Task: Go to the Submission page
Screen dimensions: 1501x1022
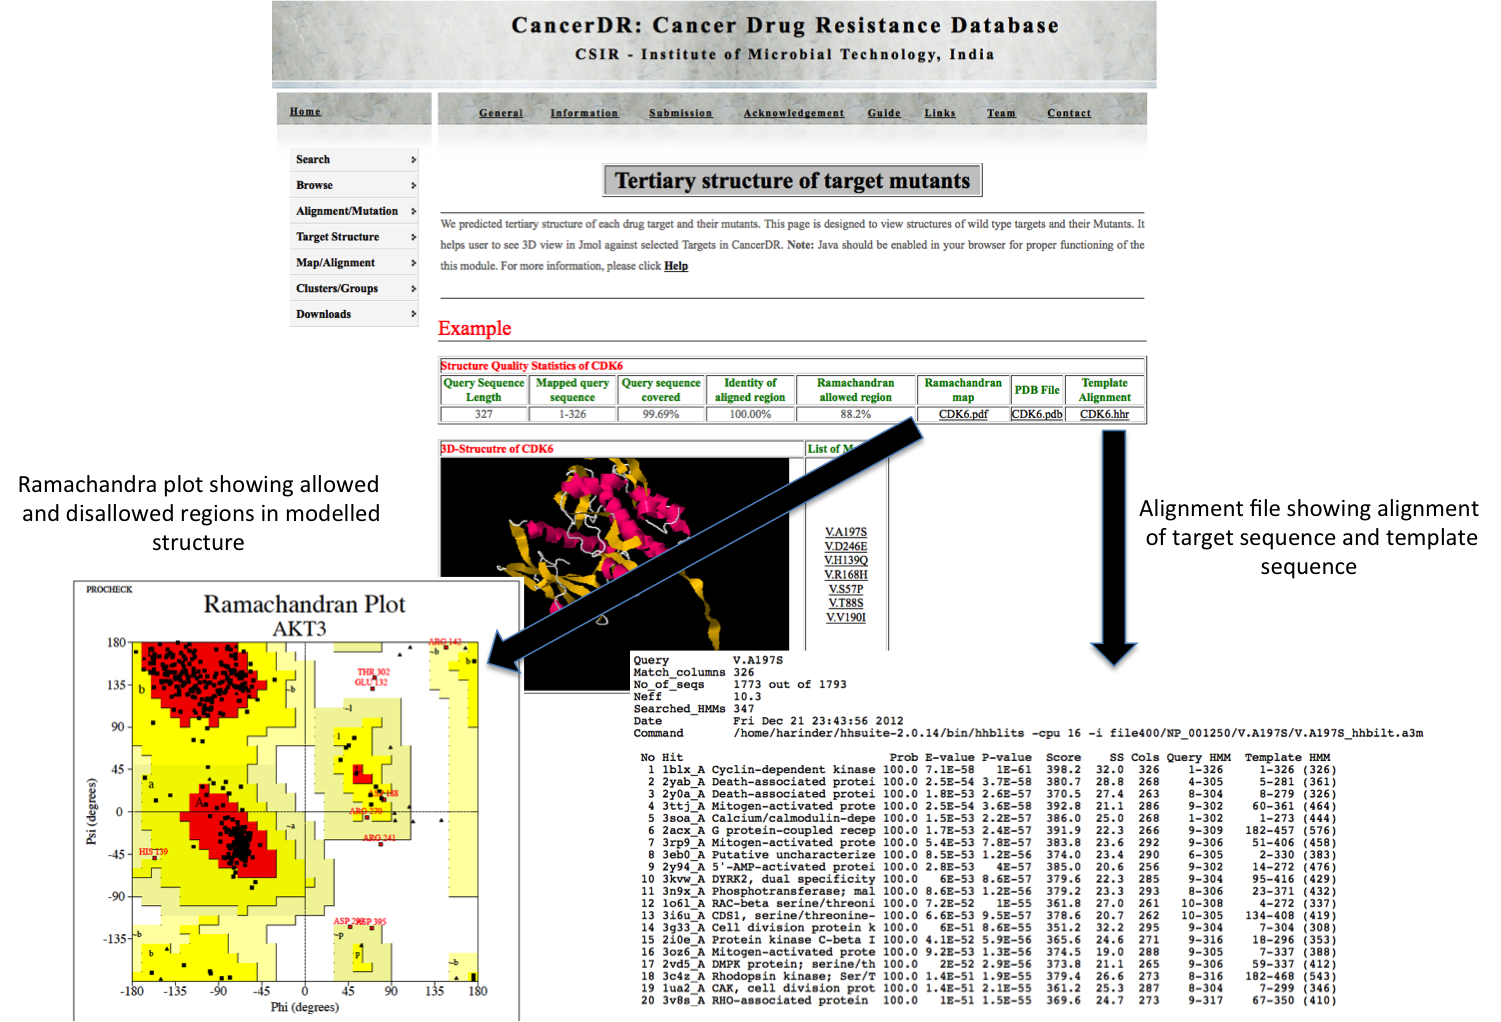Action: 680,113
